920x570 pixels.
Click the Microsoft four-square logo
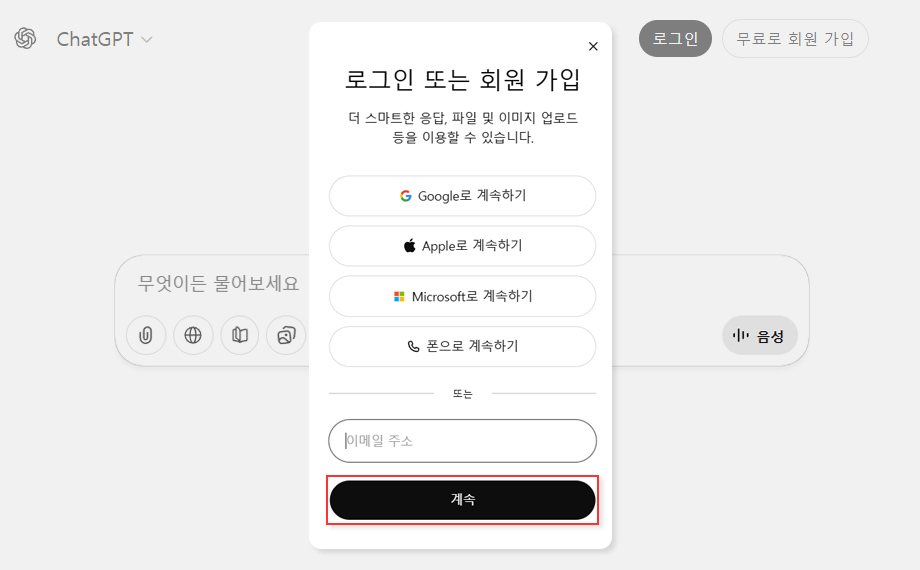point(400,296)
